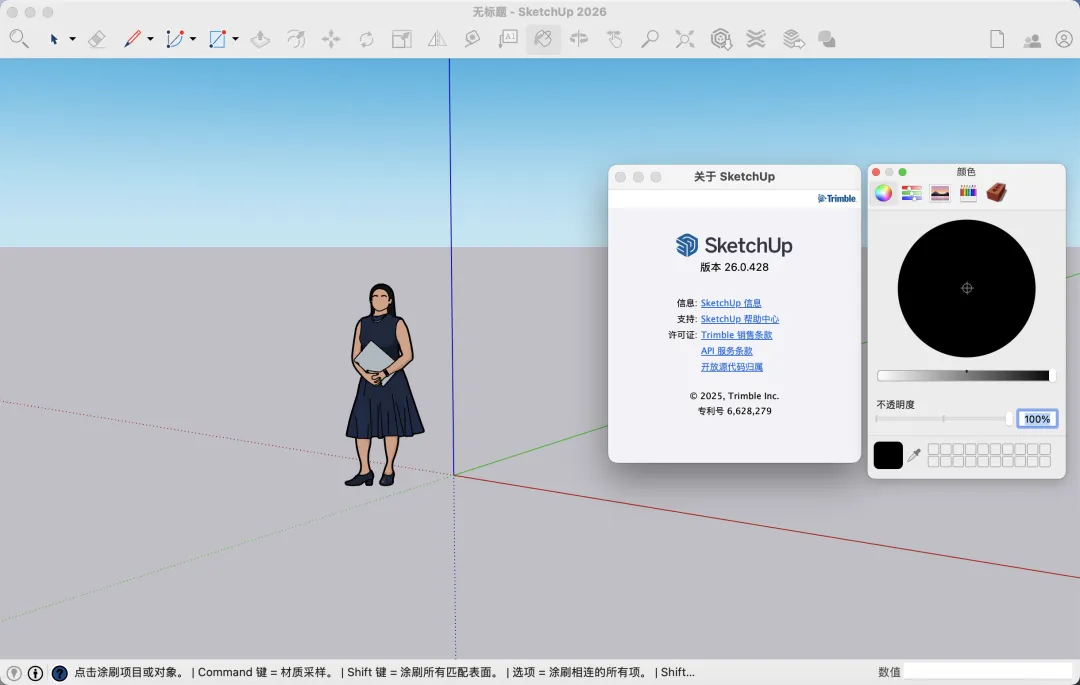Activate the Orbit tool
This screenshot has height=685, width=1080.
pyautogui.click(x=579, y=39)
